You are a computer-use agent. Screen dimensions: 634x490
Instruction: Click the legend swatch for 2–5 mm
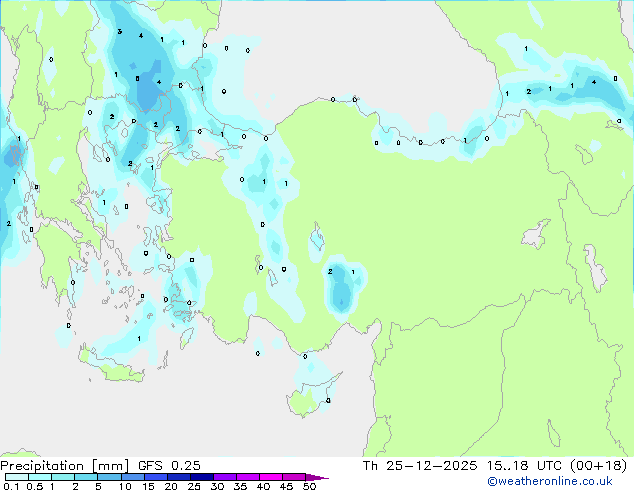click(x=86, y=477)
